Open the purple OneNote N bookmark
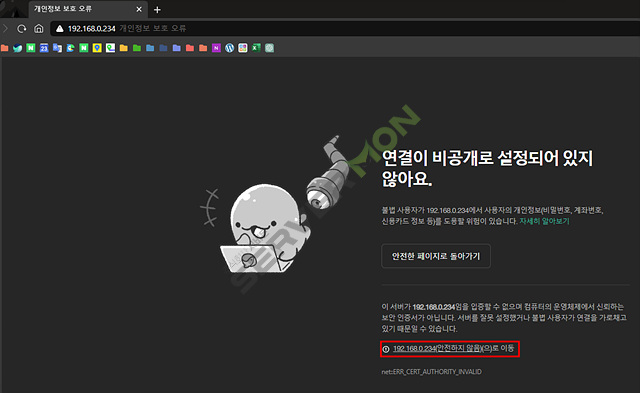 pyautogui.click(x=216, y=48)
